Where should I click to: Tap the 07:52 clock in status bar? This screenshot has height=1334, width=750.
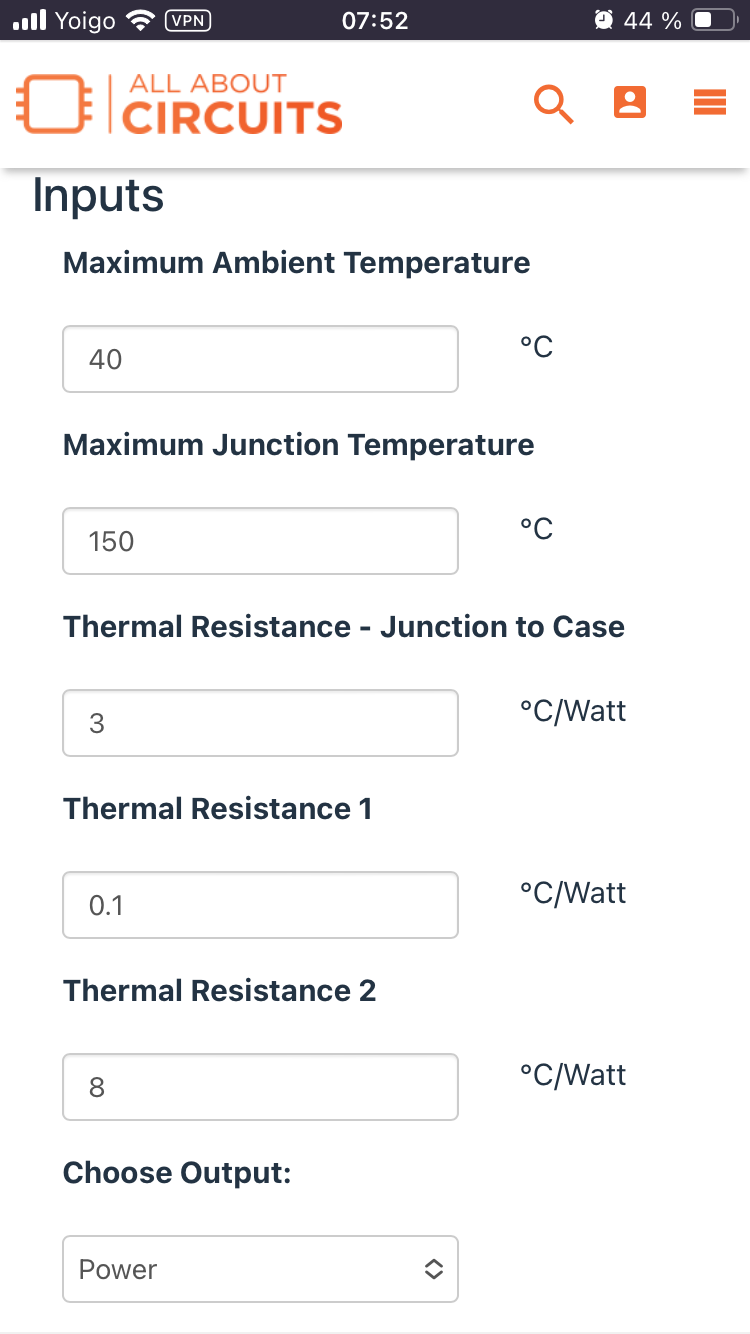click(375, 20)
